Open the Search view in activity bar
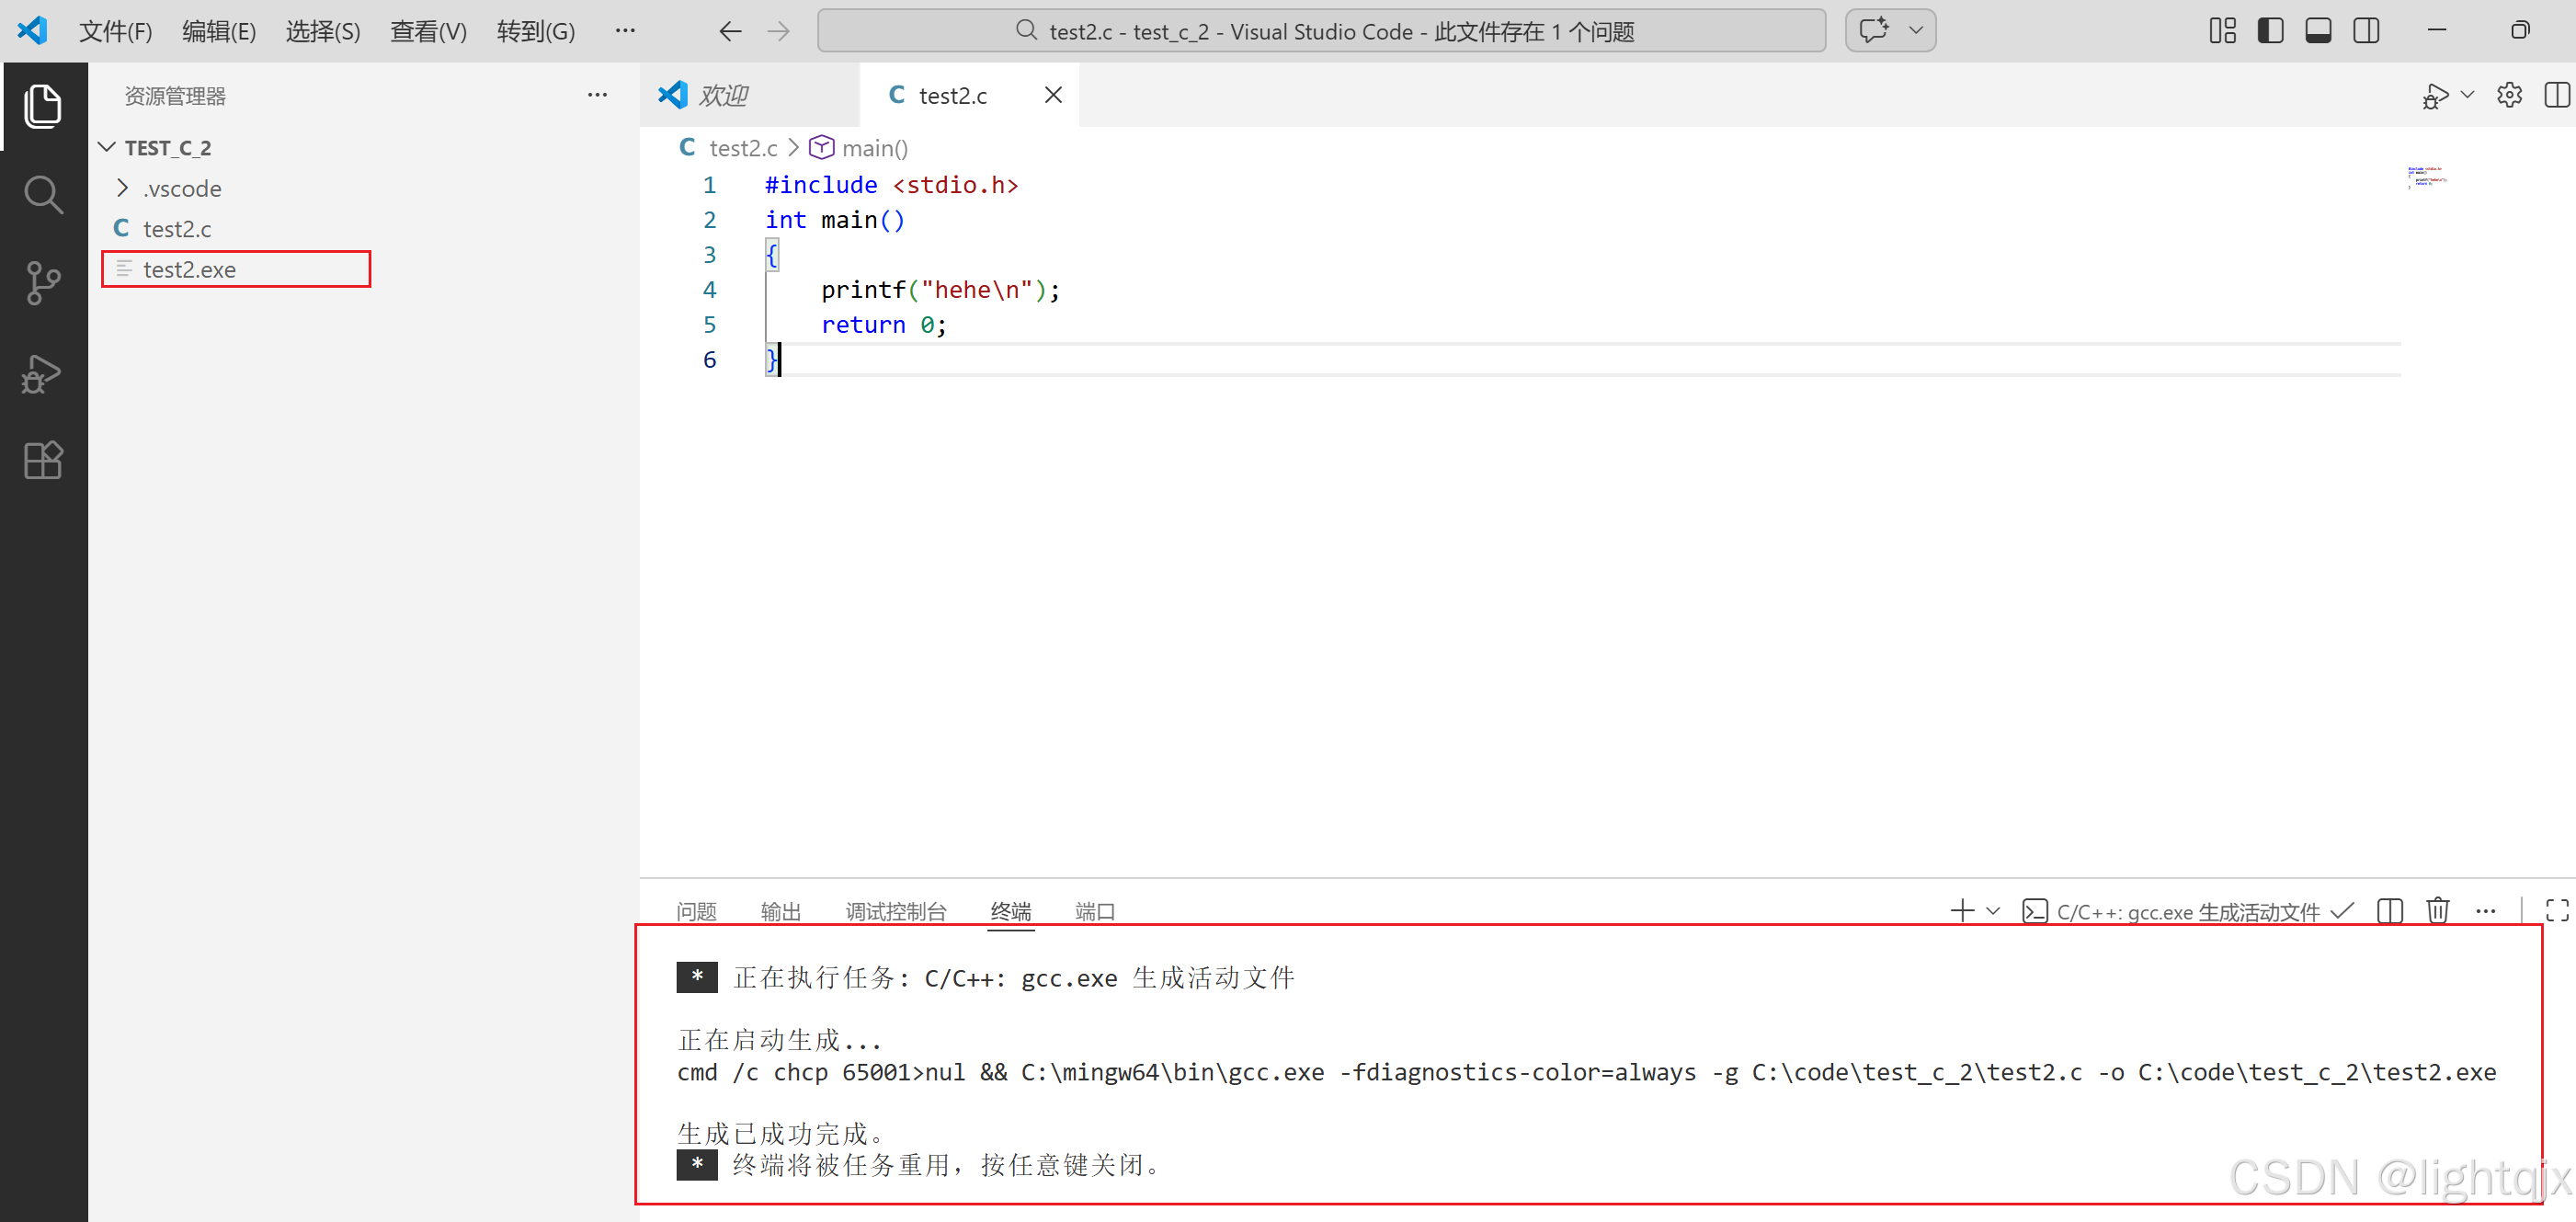The image size is (2576, 1222). 43,195
